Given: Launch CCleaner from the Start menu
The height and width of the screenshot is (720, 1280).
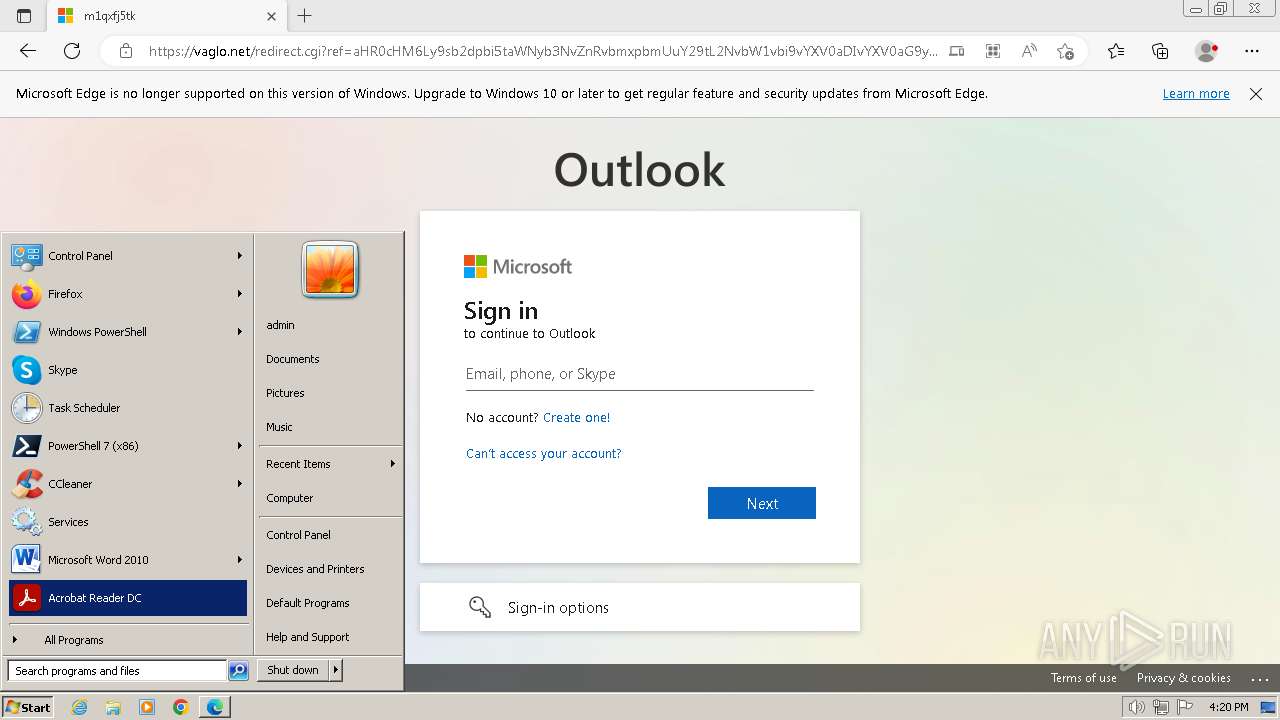Looking at the screenshot, I should pos(128,484).
